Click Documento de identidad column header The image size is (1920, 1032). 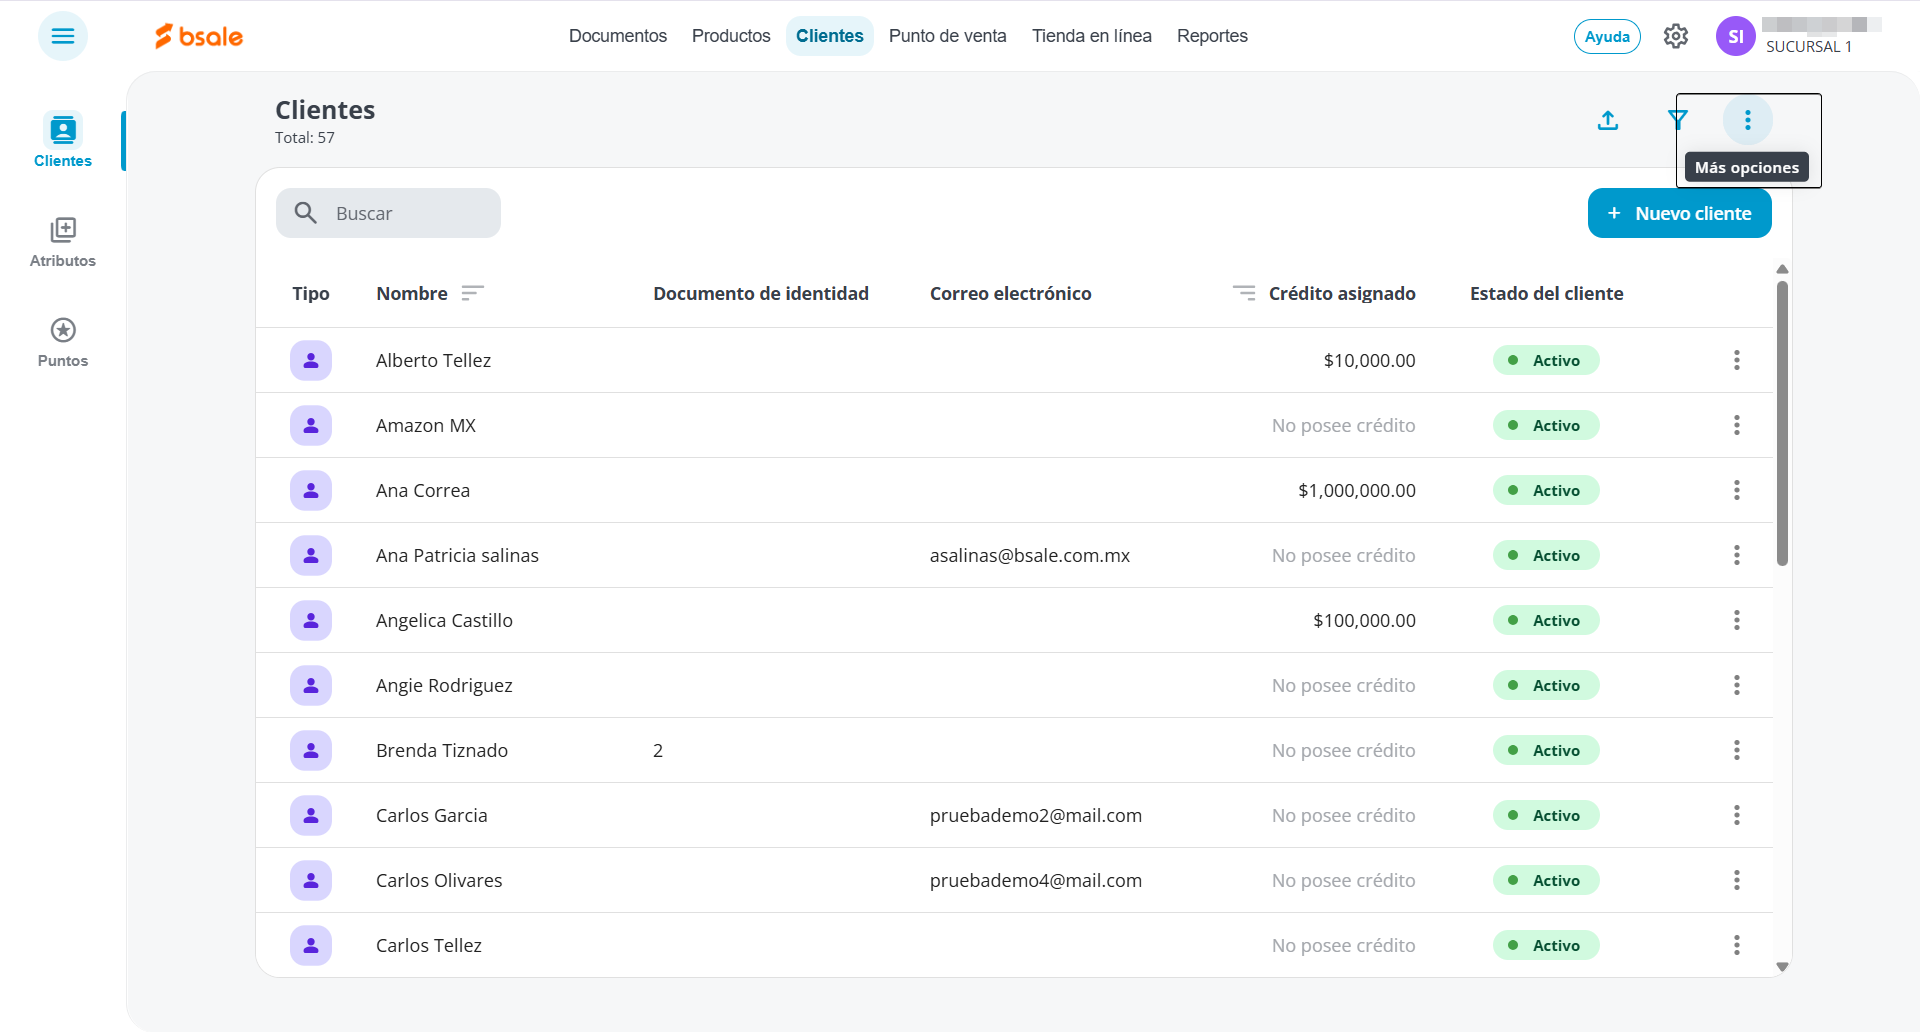point(761,293)
